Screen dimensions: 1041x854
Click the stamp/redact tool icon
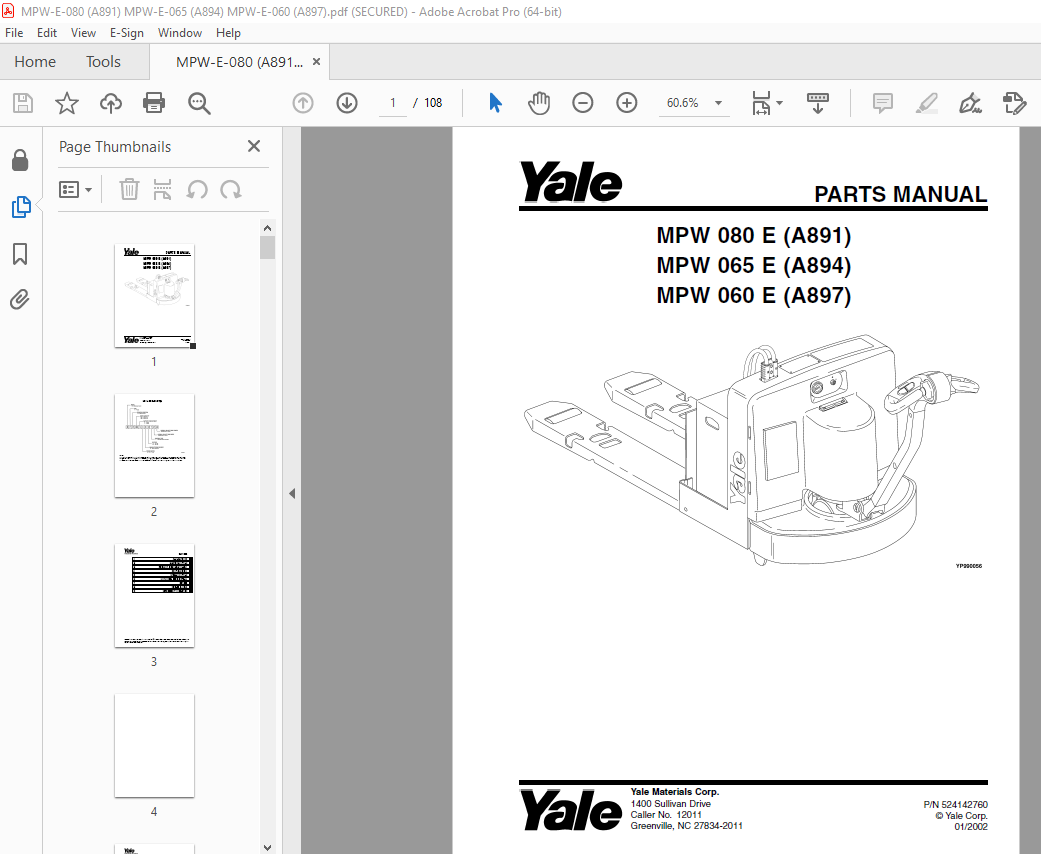(x=1014, y=103)
